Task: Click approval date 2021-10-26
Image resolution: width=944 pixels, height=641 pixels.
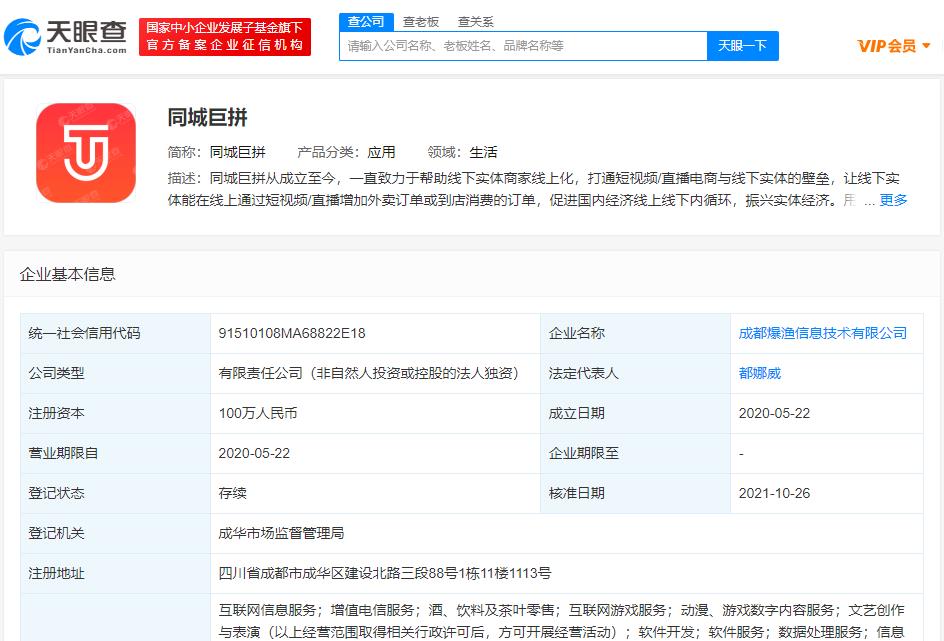Action: coord(774,493)
